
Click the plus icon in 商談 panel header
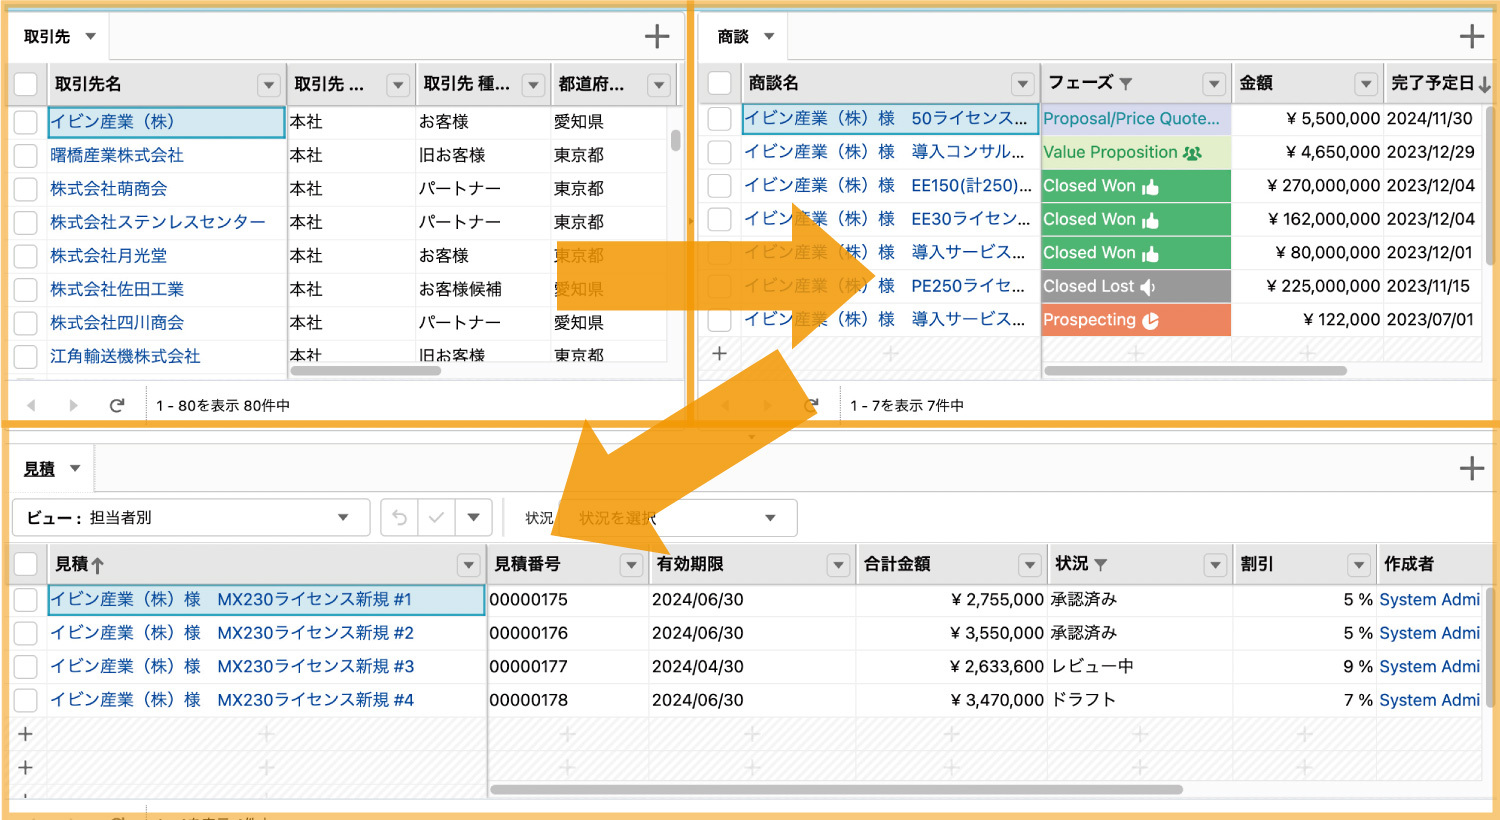(x=1471, y=37)
